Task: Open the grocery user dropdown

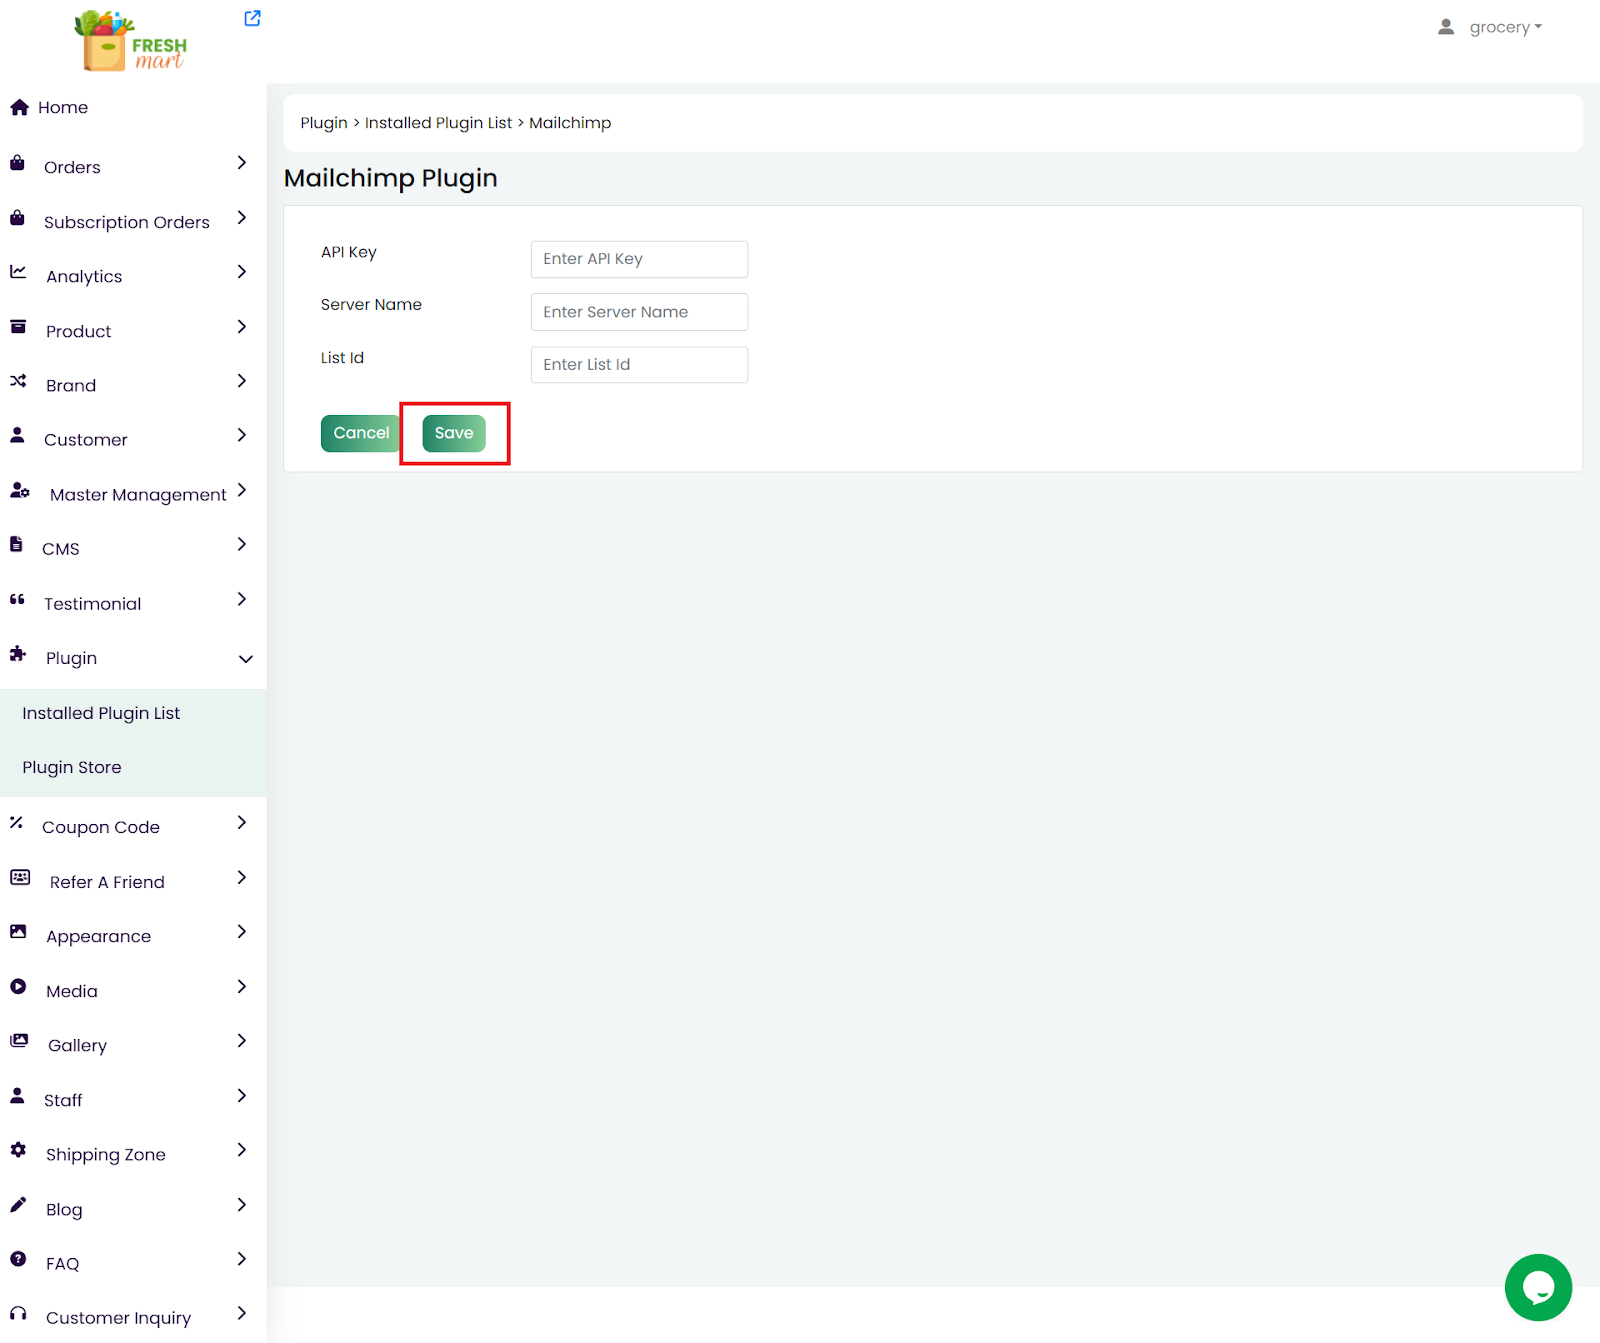Action: coord(1490,27)
